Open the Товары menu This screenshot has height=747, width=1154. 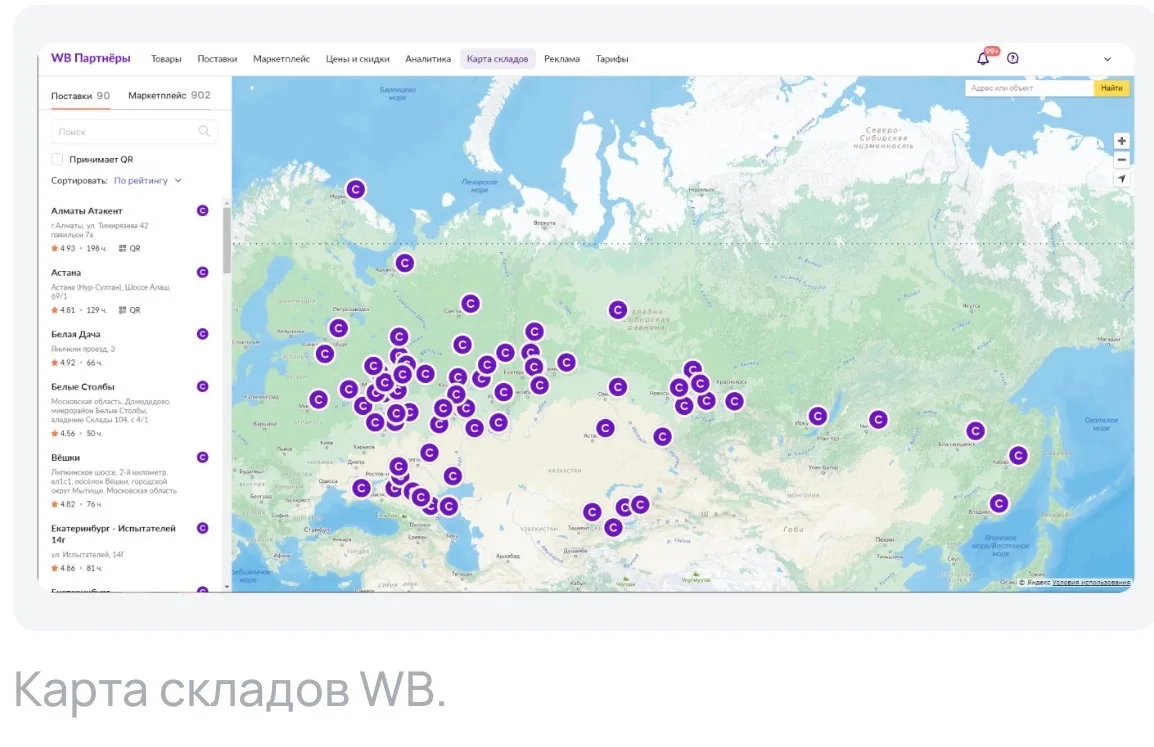[x=166, y=59]
